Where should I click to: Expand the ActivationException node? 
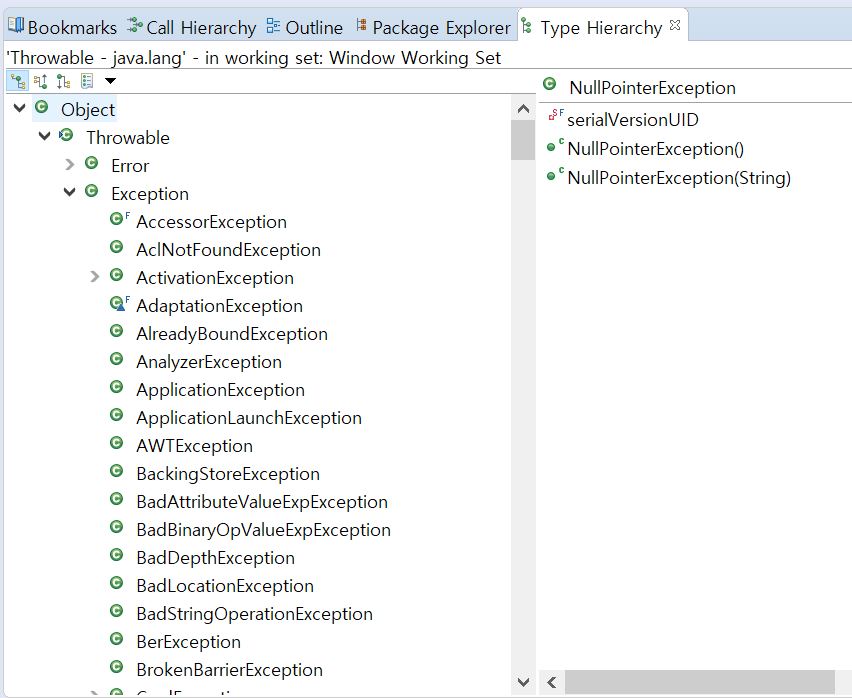pyautogui.click(x=94, y=277)
